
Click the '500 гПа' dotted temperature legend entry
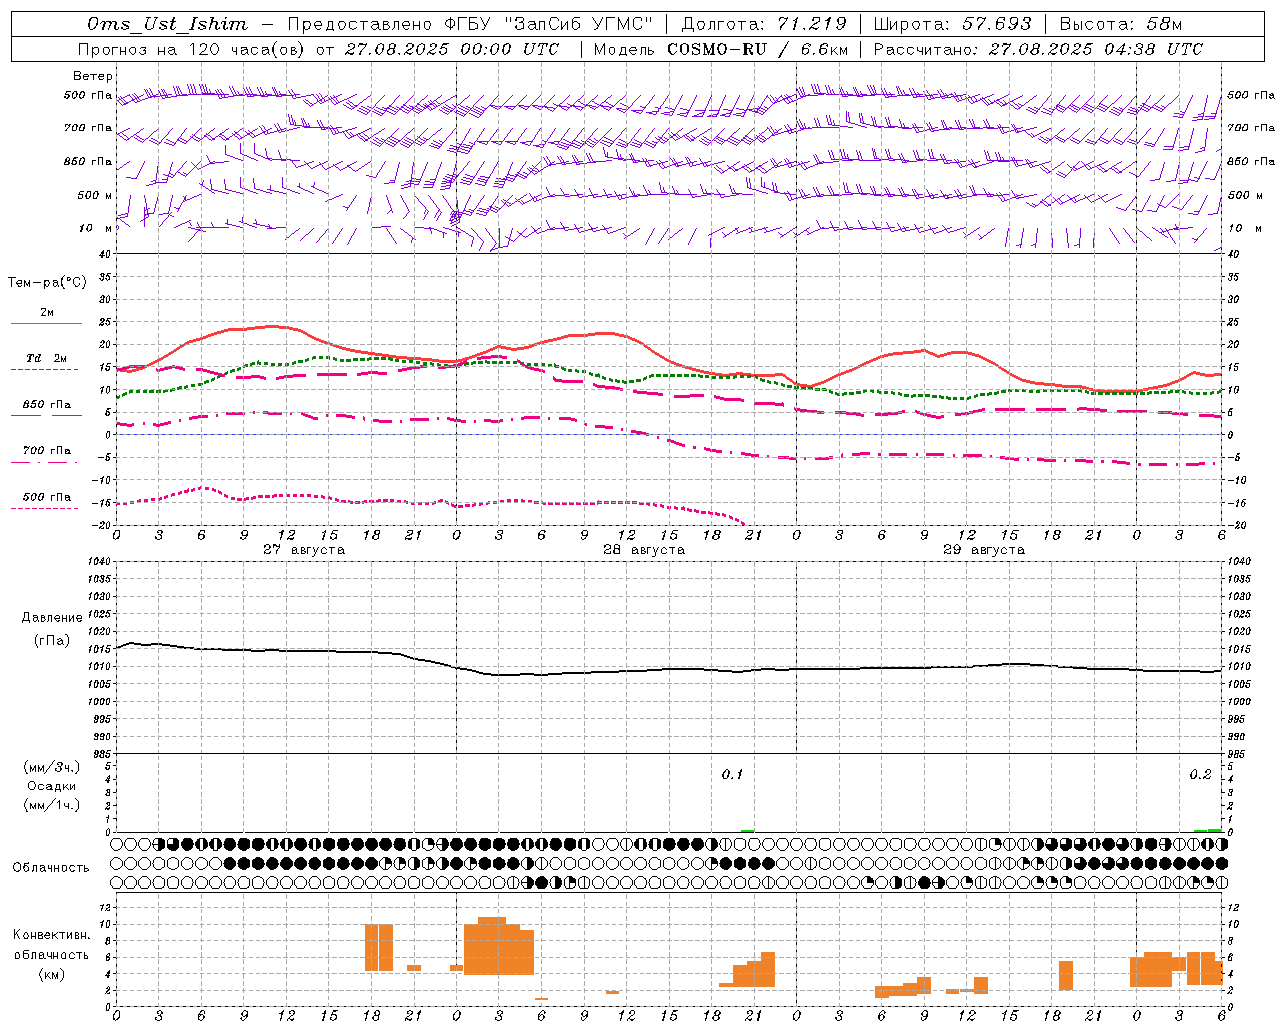pos(47,496)
